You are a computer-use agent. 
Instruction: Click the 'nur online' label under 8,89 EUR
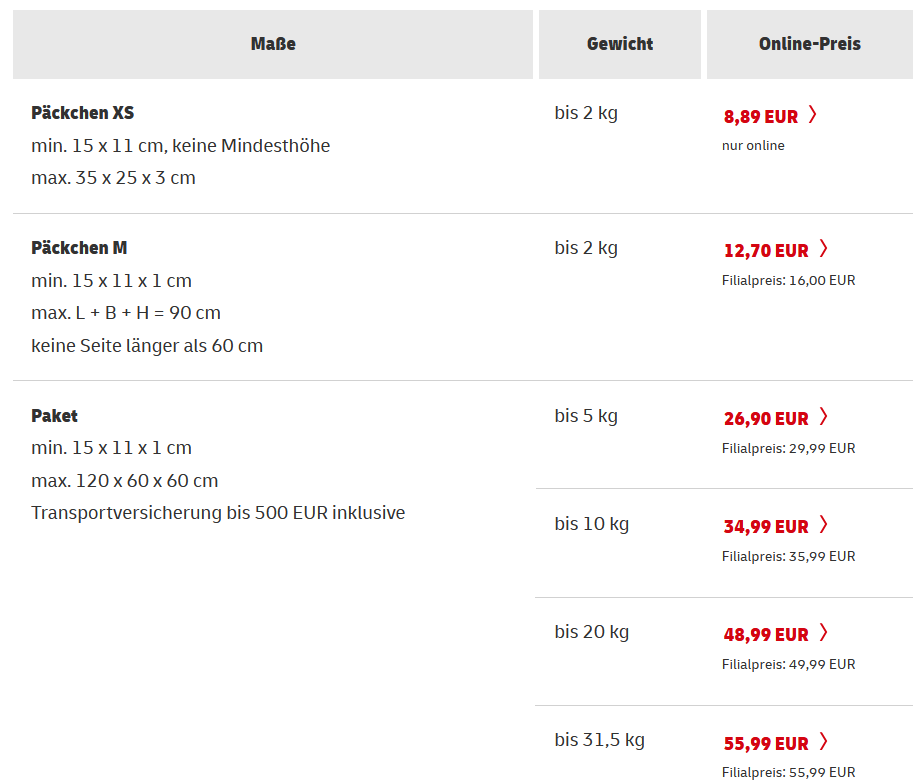(x=752, y=145)
